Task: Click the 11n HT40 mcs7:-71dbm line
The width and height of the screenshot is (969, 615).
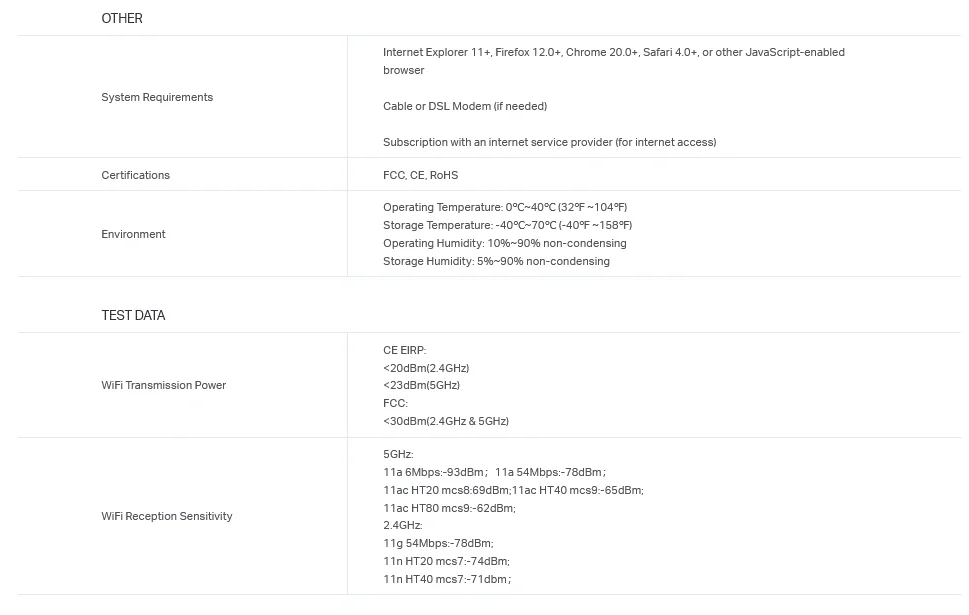Action: pos(447,579)
